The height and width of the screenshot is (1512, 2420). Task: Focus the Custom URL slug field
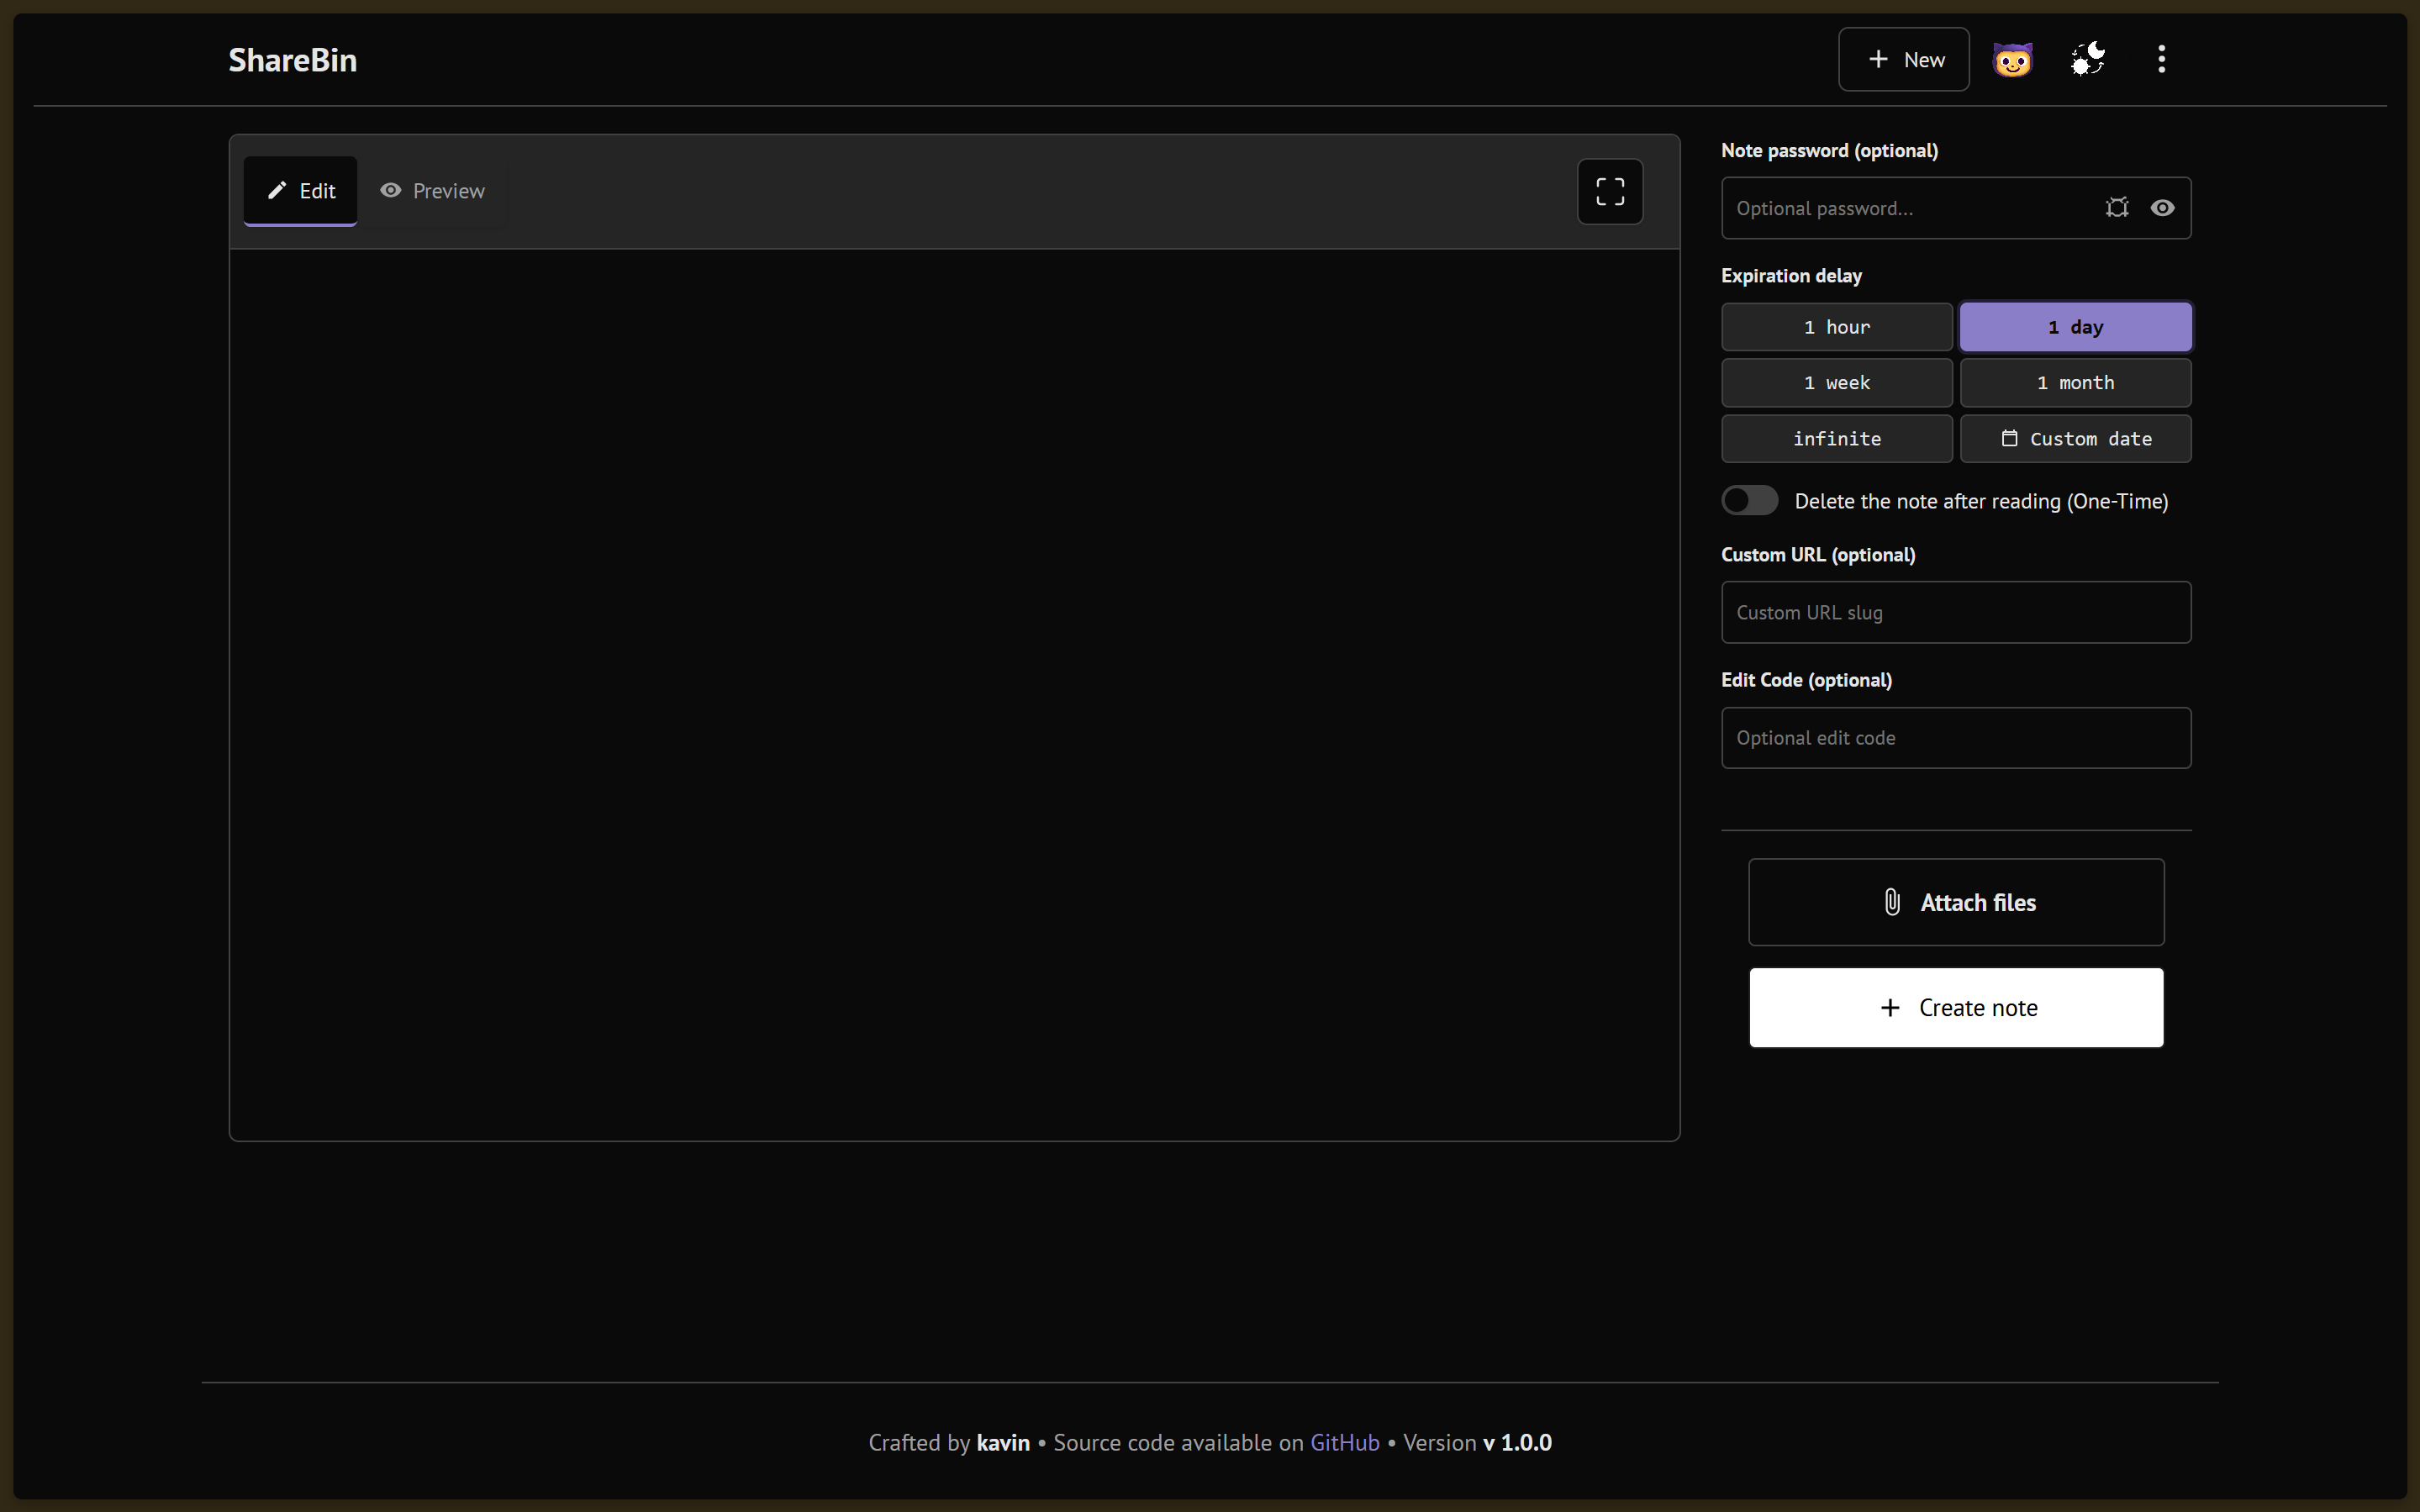pos(1956,612)
